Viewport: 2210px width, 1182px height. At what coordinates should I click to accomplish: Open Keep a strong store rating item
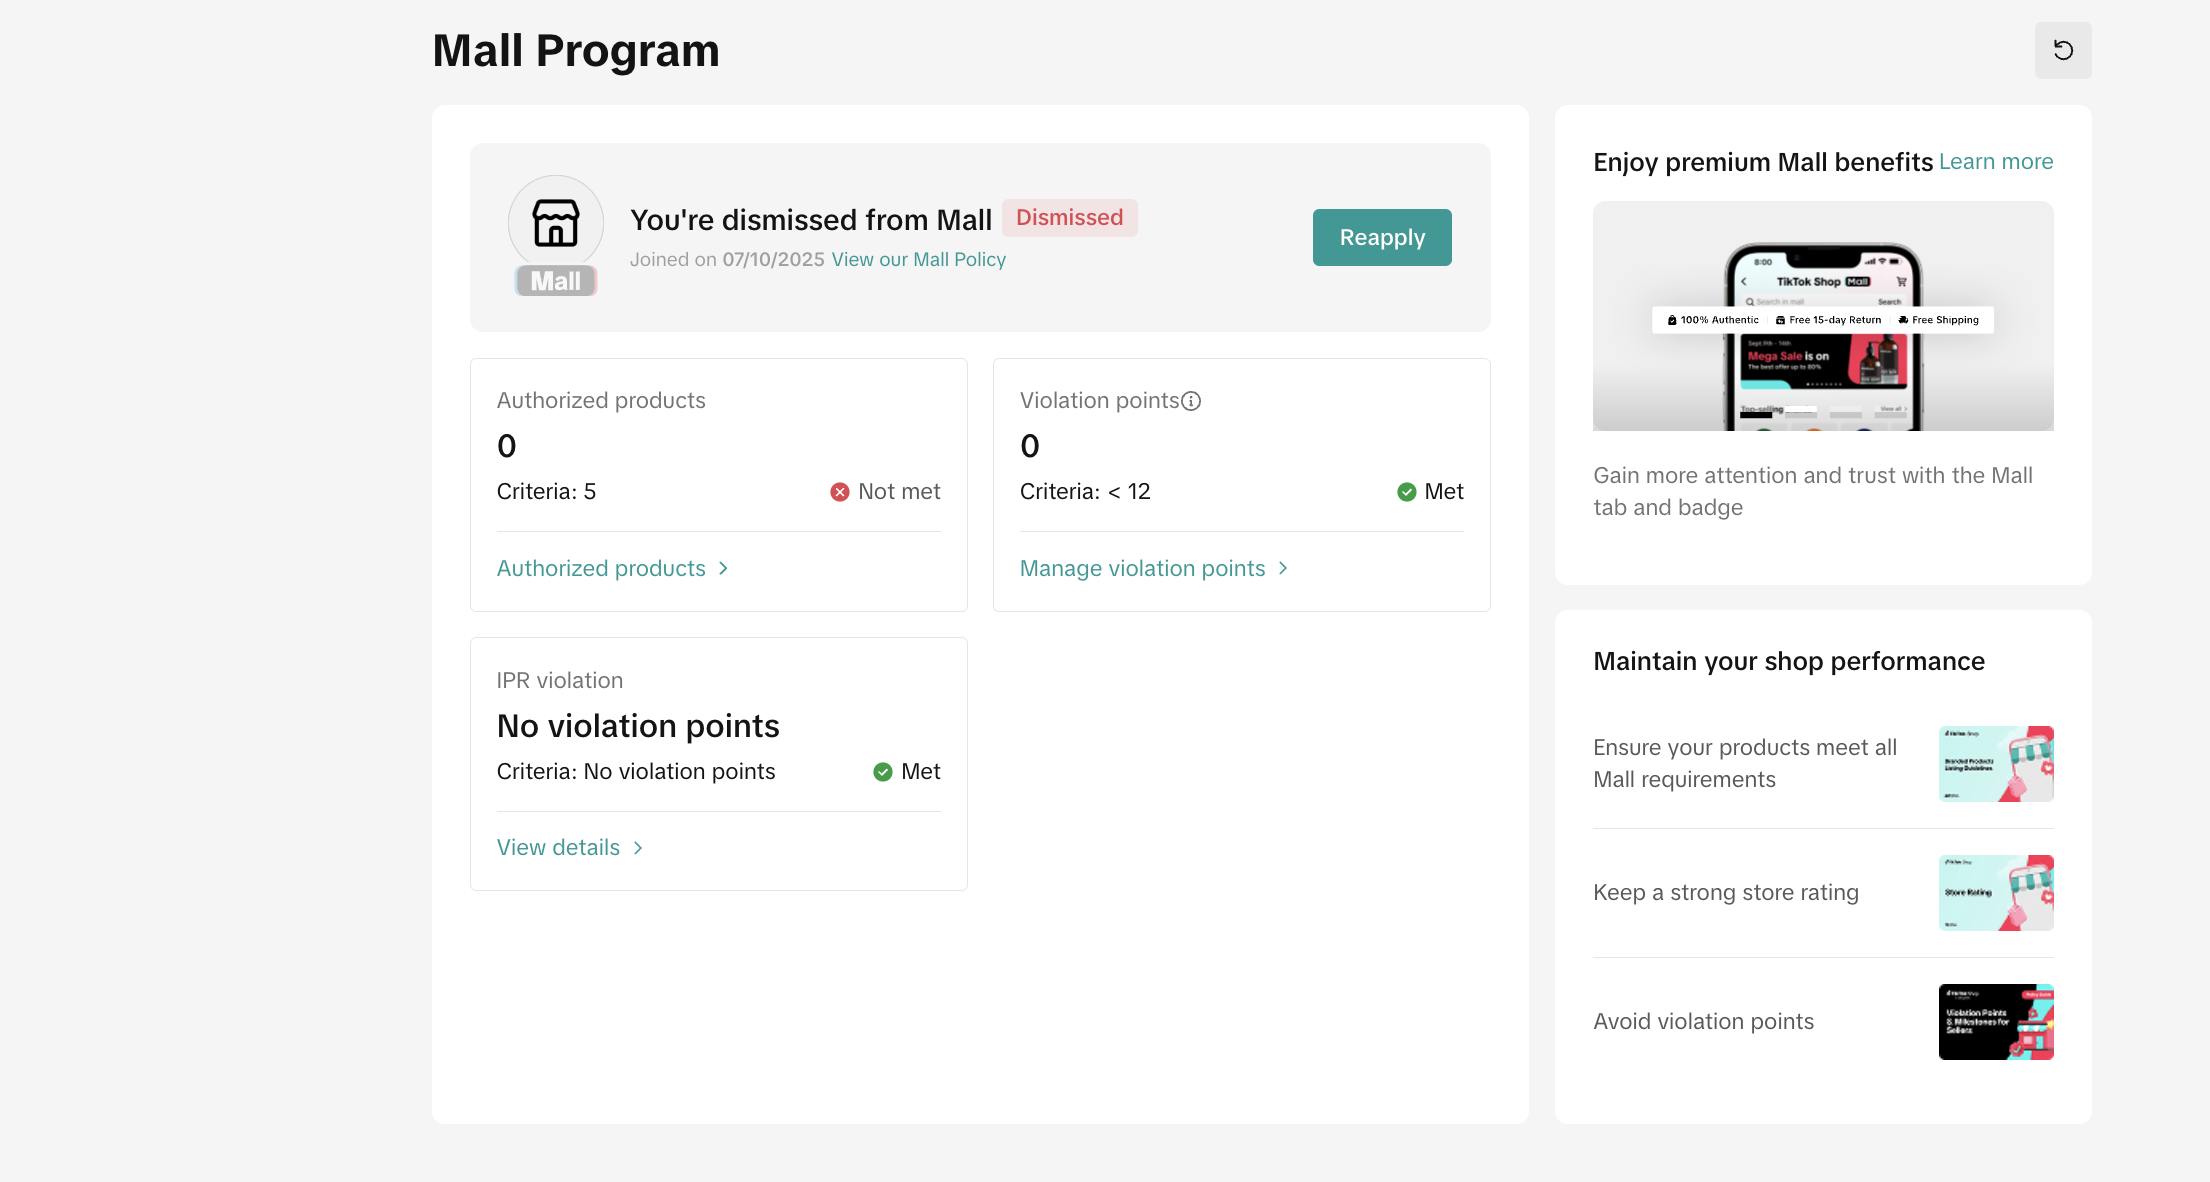pos(1725,893)
